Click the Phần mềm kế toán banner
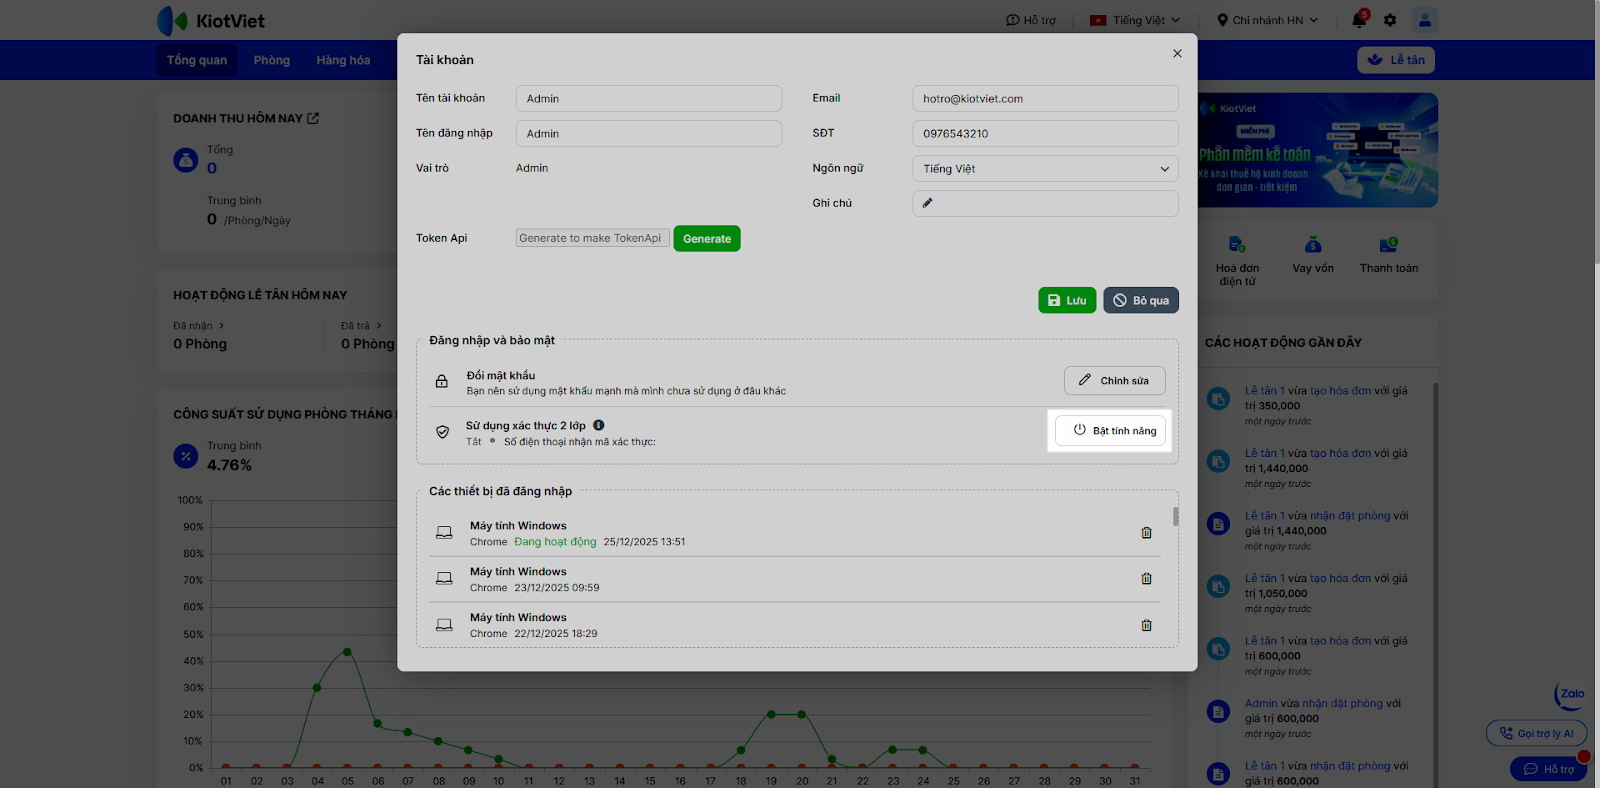Viewport: 1600px width, 788px height. pyautogui.click(x=1317, y=150)
